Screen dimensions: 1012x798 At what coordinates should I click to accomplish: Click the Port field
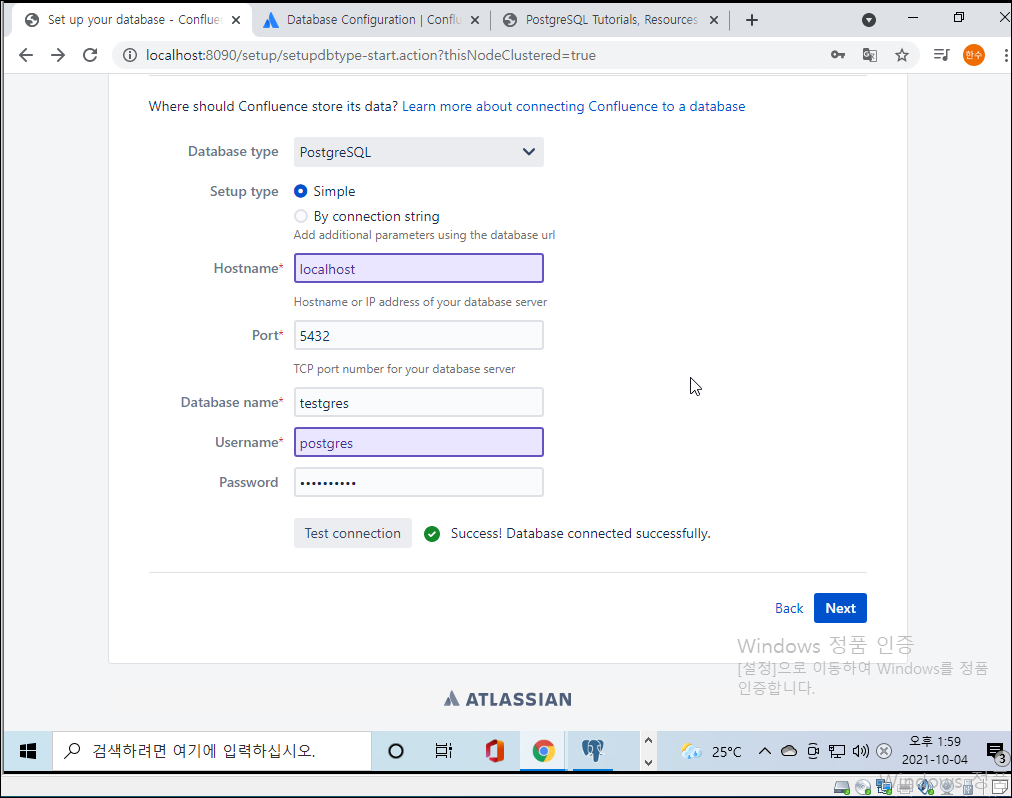418,336
